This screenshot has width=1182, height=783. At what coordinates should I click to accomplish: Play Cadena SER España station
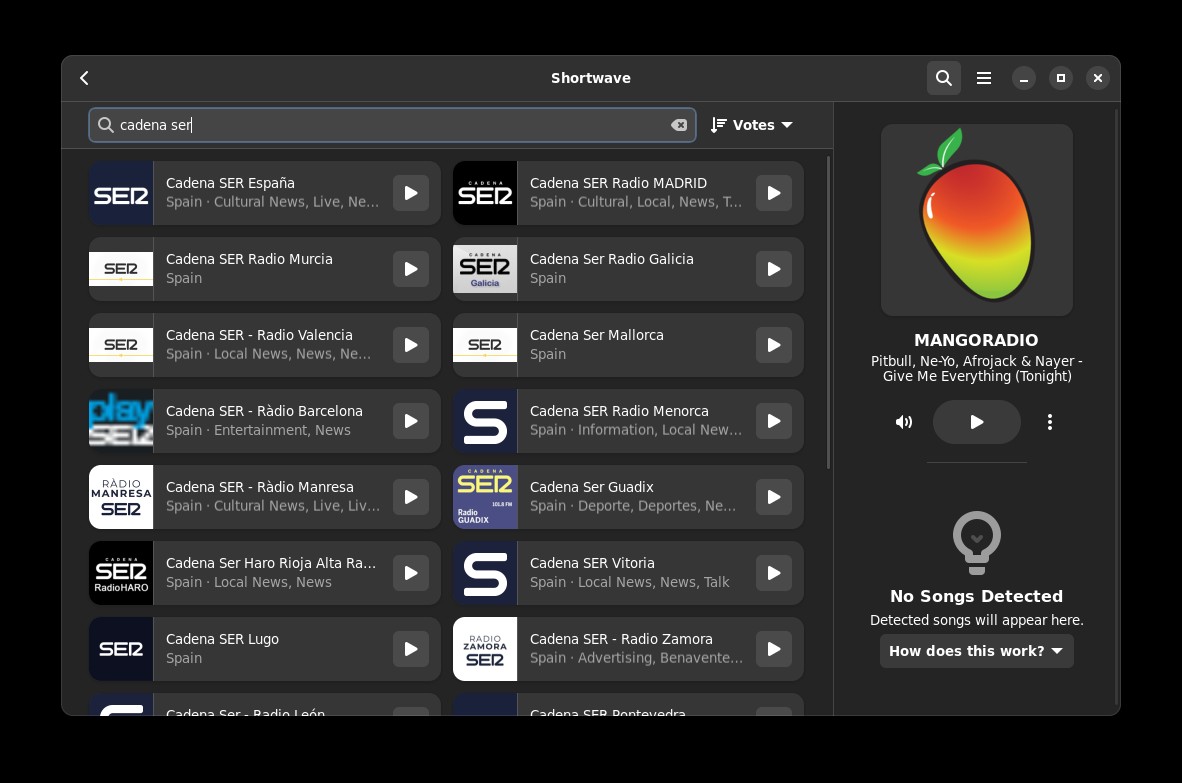[x=411, y=193]
